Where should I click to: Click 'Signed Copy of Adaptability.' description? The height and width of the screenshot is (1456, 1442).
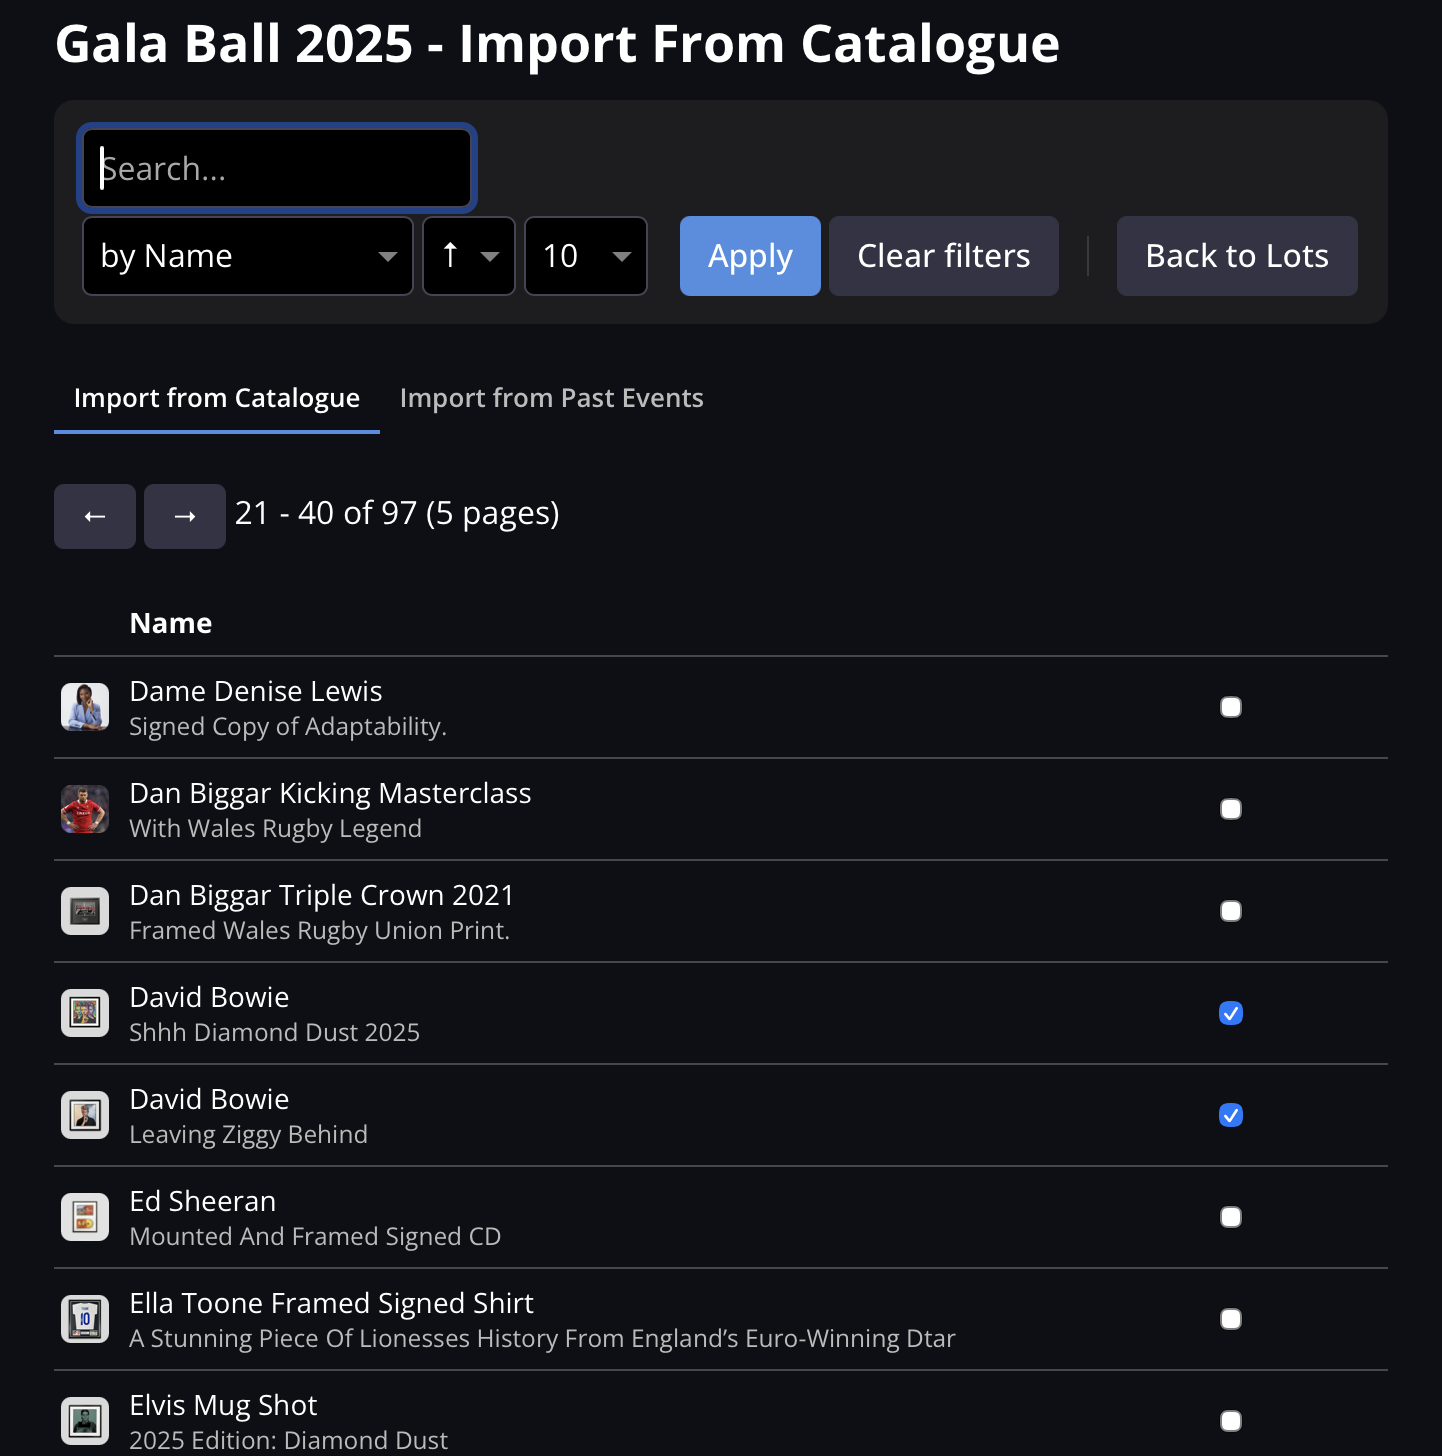click(x=288, y=726)
